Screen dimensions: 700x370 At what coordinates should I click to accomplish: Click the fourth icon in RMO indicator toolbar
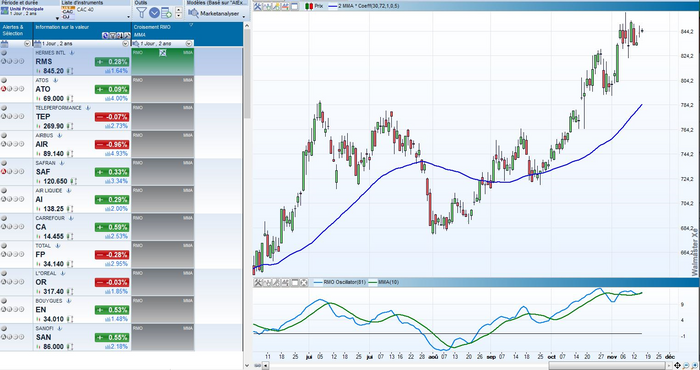point(286,282)
